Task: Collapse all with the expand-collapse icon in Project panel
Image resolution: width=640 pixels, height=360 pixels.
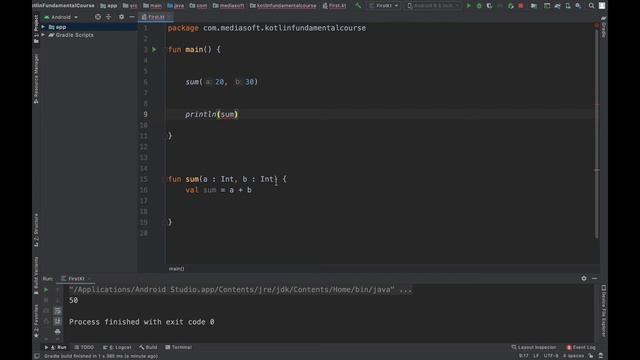Action: pyautogui.click(x=109, y=17)
